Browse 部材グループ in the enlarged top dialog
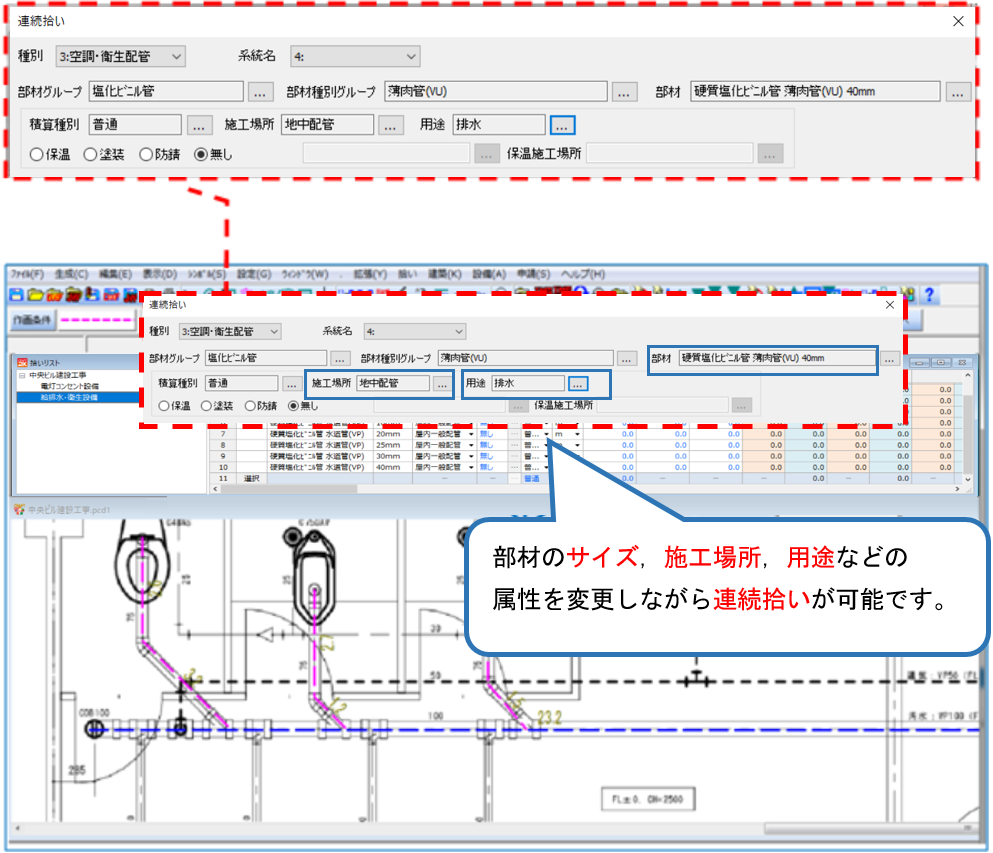993x853 pixels. click(x=259, y=92)
